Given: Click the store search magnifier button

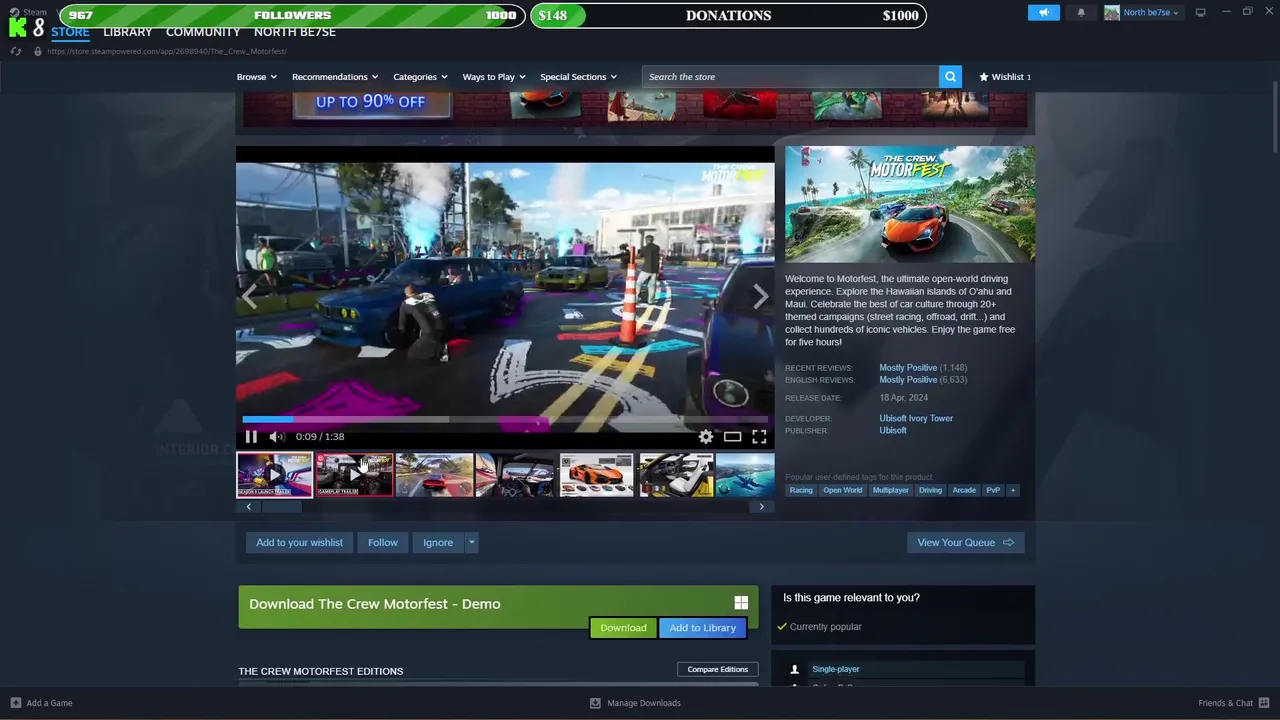Looking at the screenshot, I should pos(950,77).
